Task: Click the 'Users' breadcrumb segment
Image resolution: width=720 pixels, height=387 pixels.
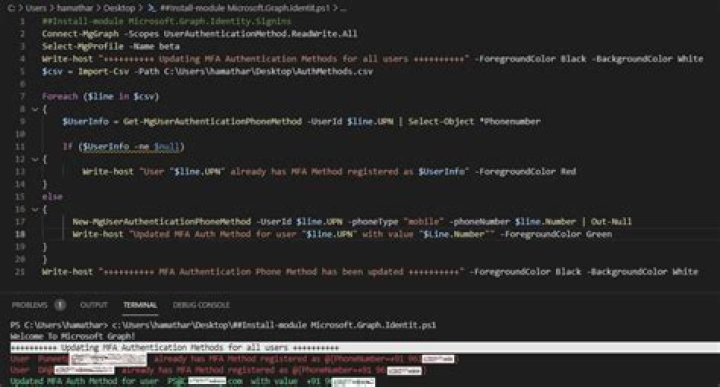Action: (x=36, y=8)
